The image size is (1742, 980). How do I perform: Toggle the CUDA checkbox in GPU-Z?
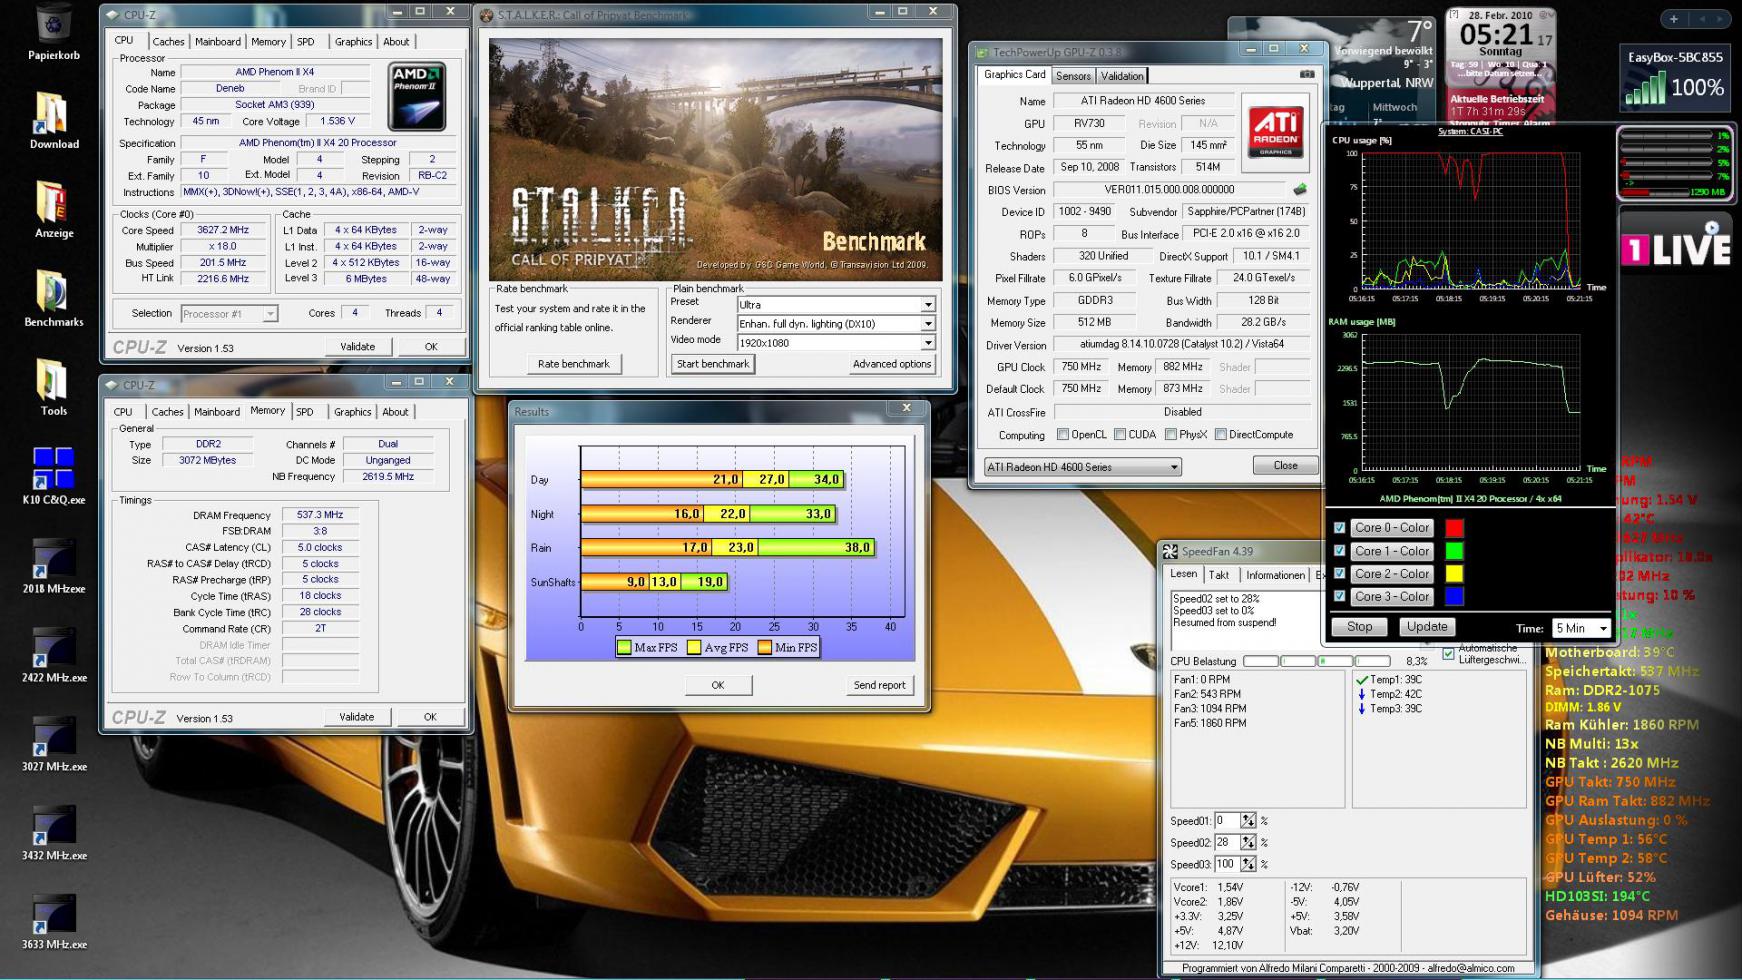1120,435
